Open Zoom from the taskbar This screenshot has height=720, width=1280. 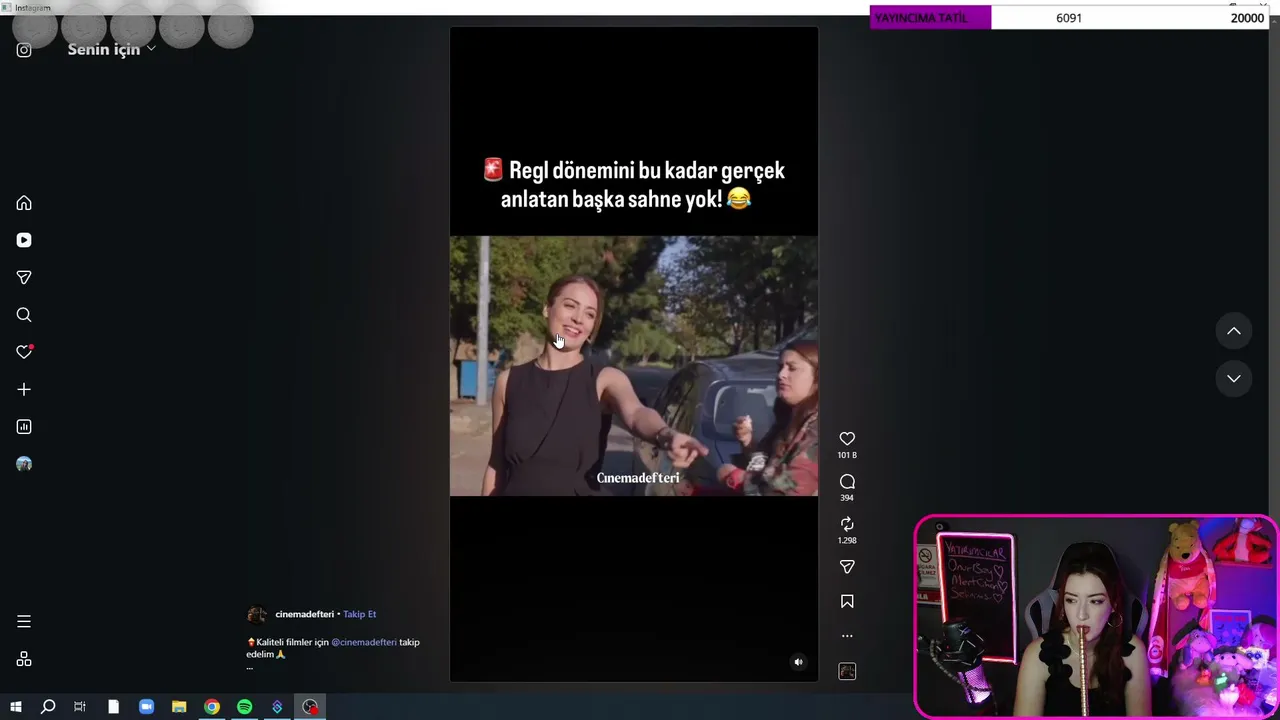[x=146, y=707]
